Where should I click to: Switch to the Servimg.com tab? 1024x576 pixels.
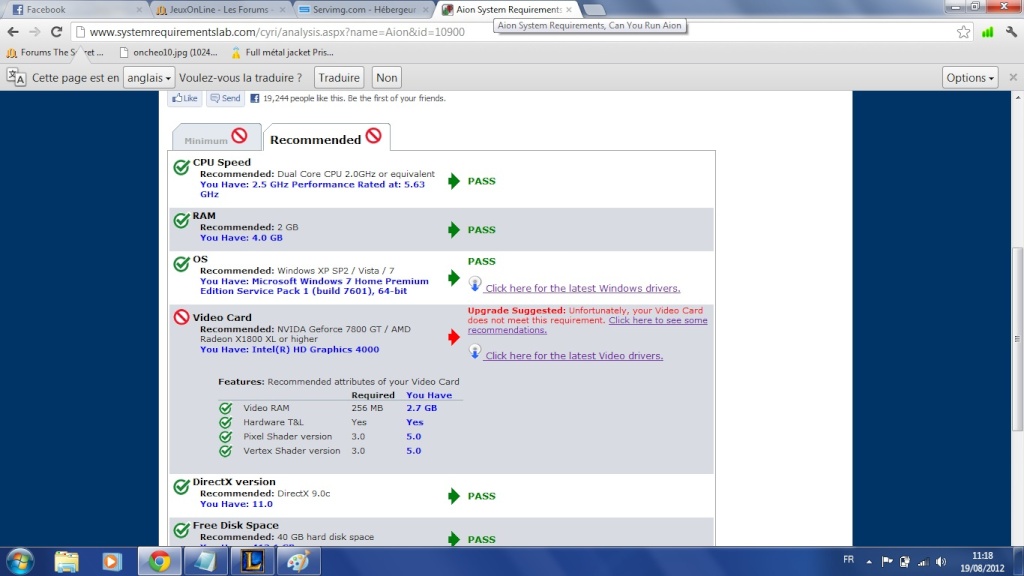(363, 10)
